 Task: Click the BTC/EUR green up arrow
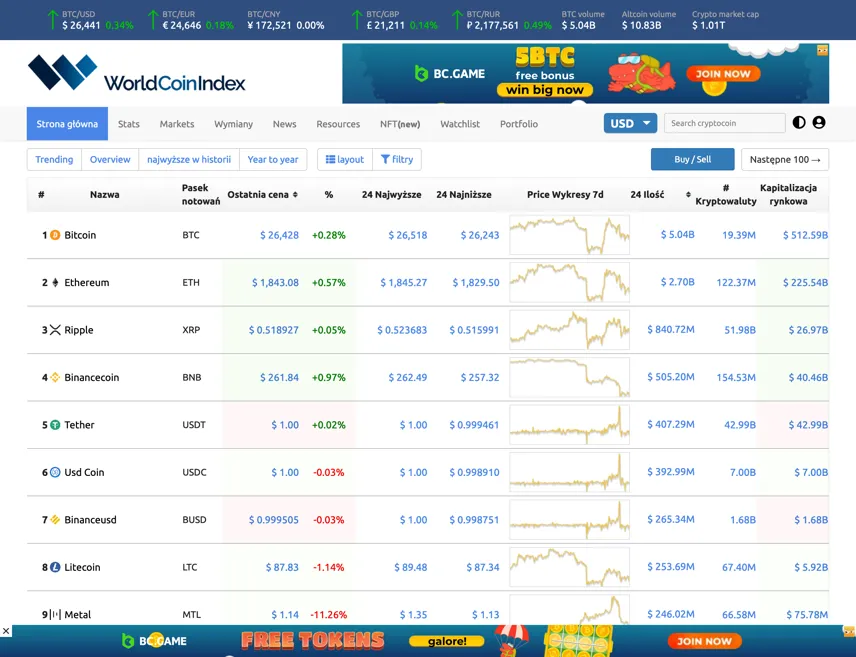coord(153,20)
